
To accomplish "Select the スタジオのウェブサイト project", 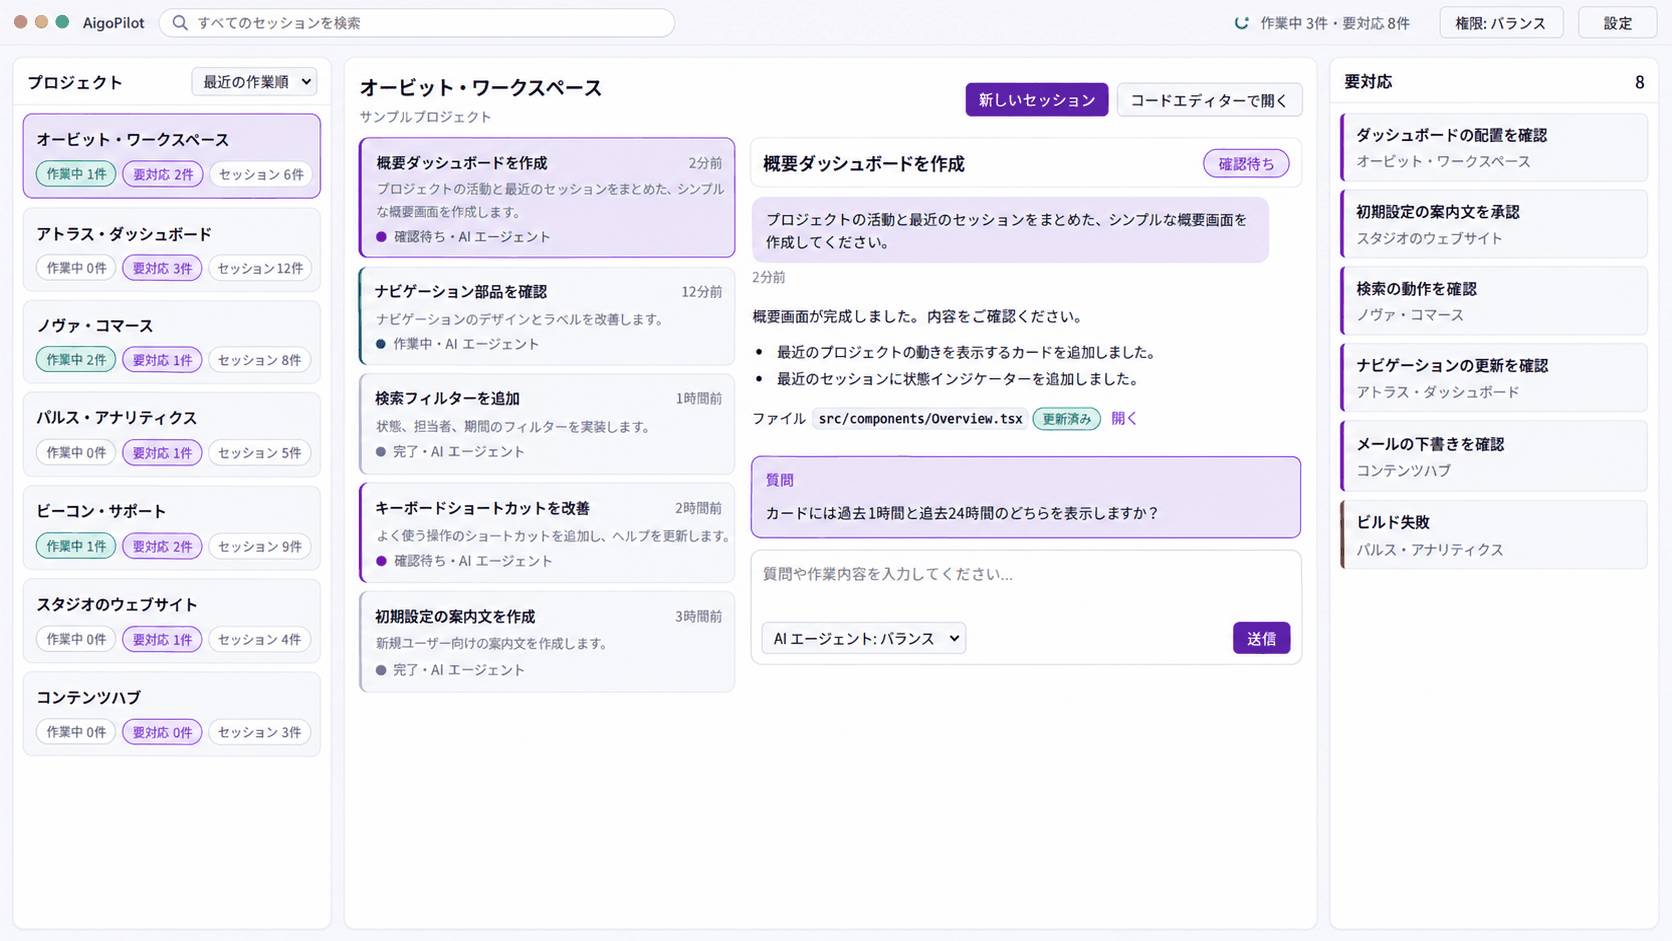I will point(172,621).
